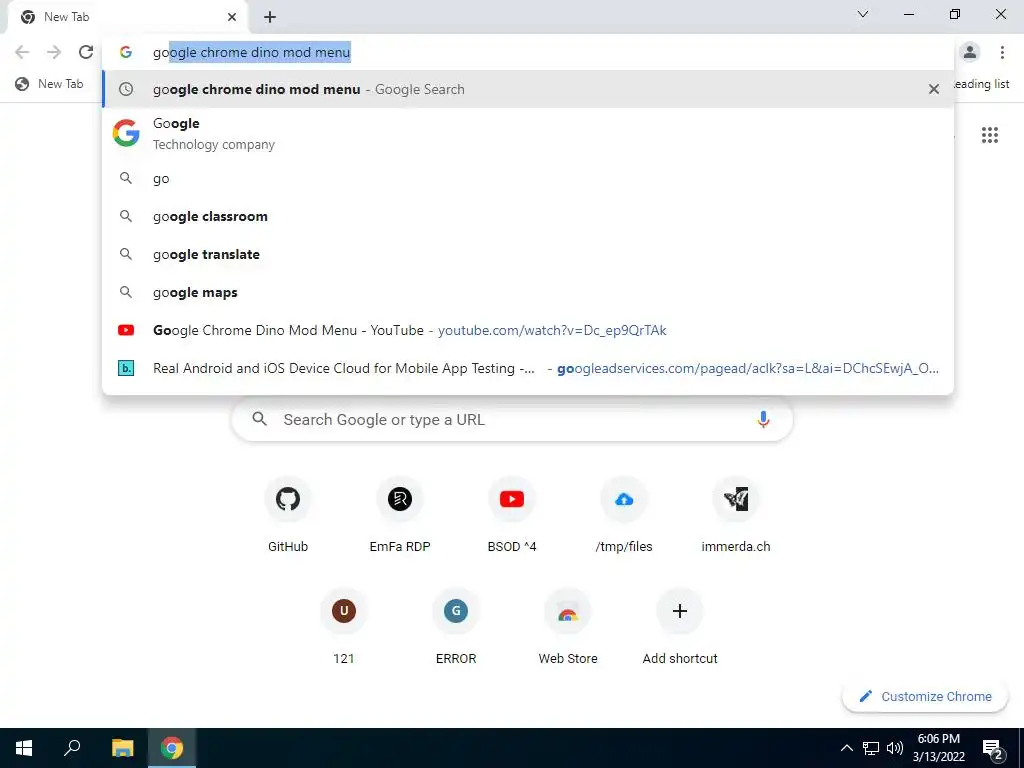
Task: Open the BSOD ^4 YouTube shortcut
Action: point(512,515)
